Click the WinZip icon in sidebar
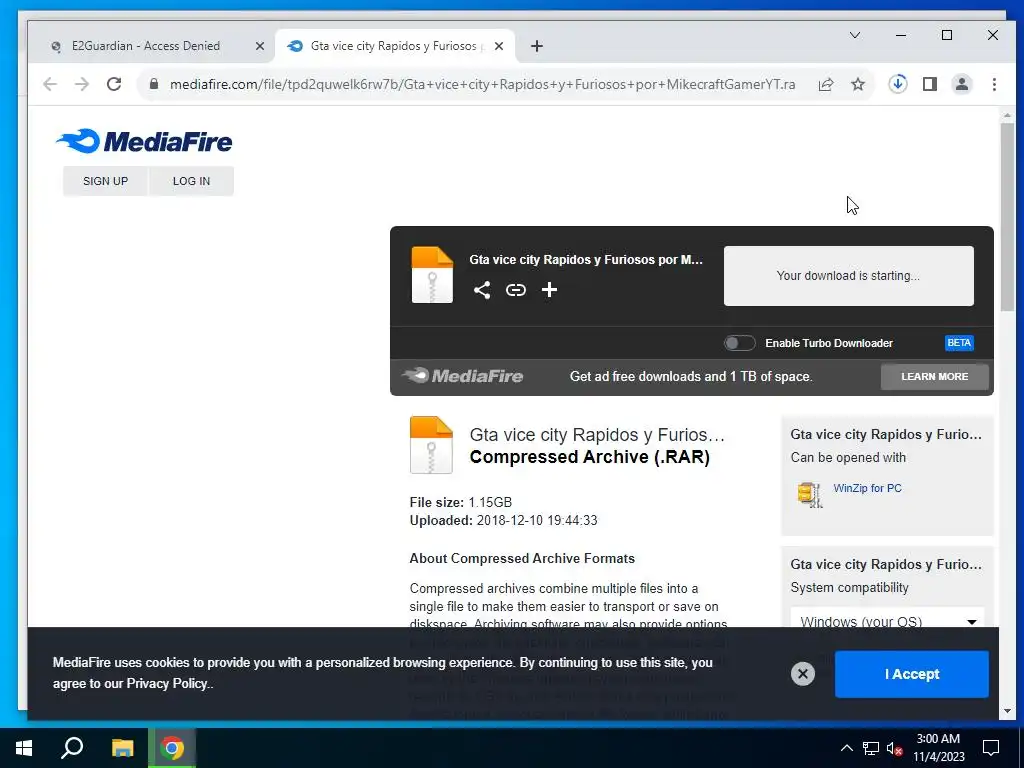This screenshot has width=1024, height=768. click(x=809, y=494)
